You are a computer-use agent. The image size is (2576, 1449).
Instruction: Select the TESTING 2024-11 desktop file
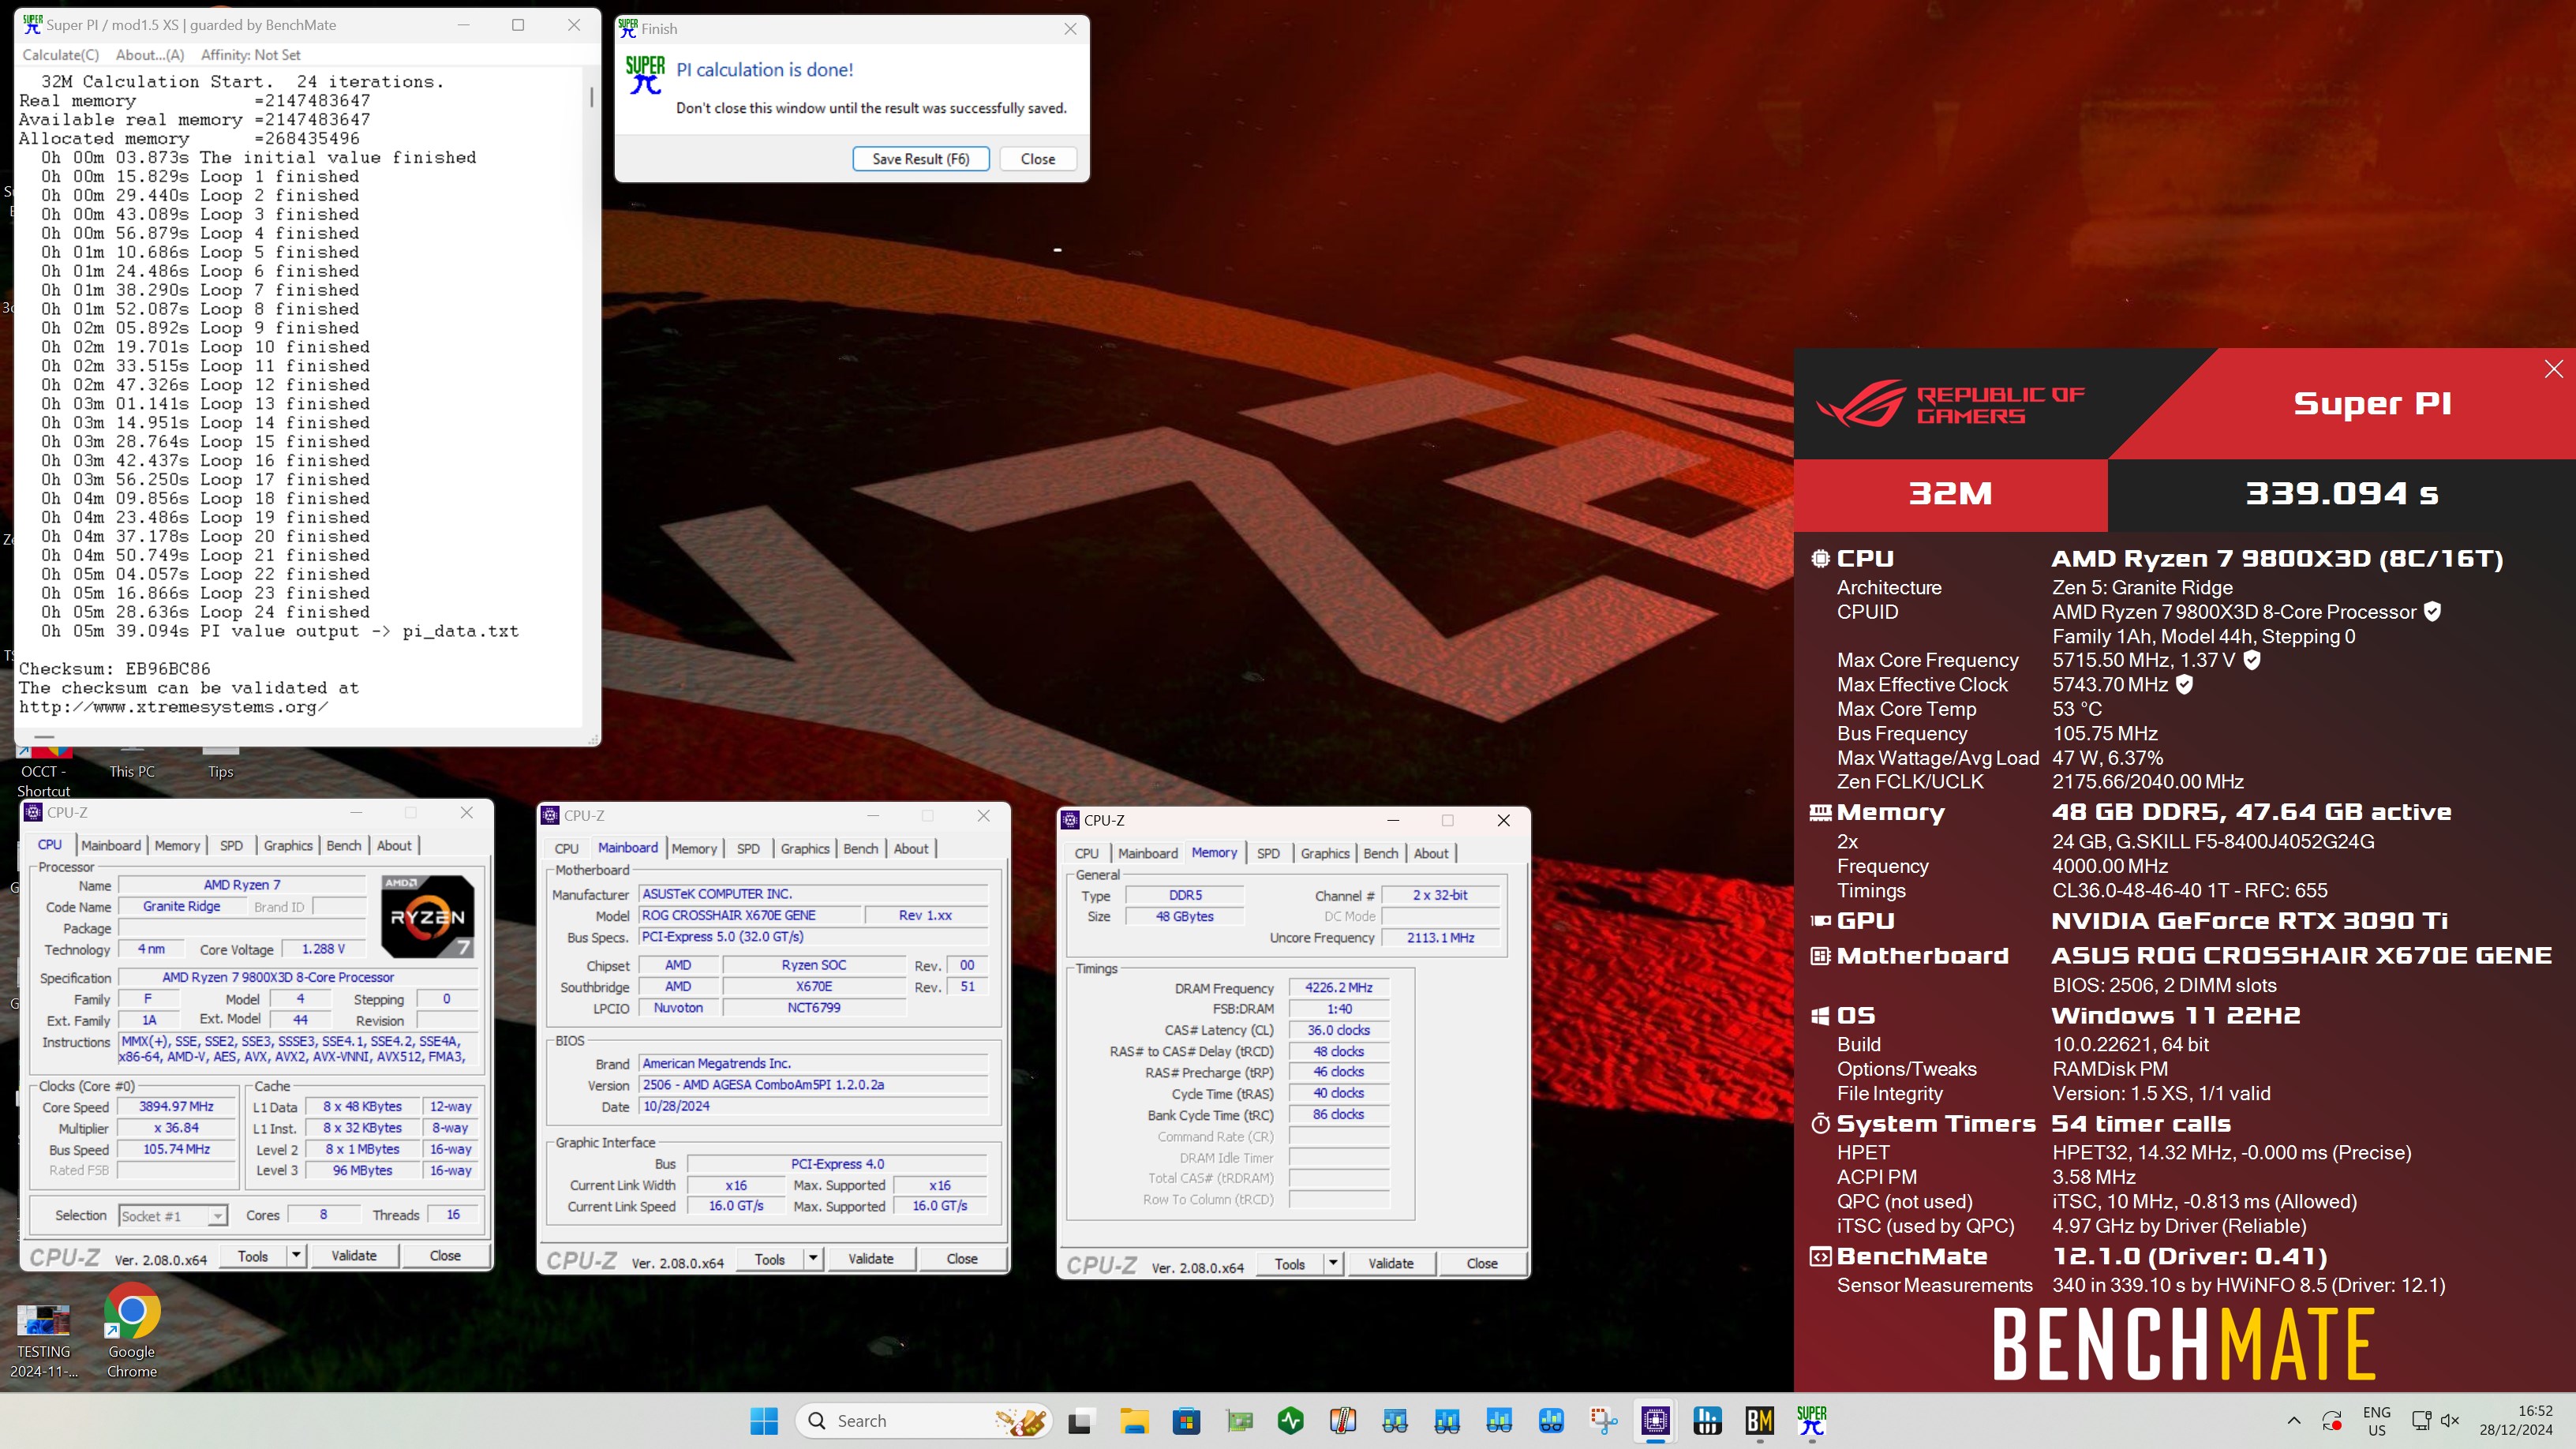44,1340
